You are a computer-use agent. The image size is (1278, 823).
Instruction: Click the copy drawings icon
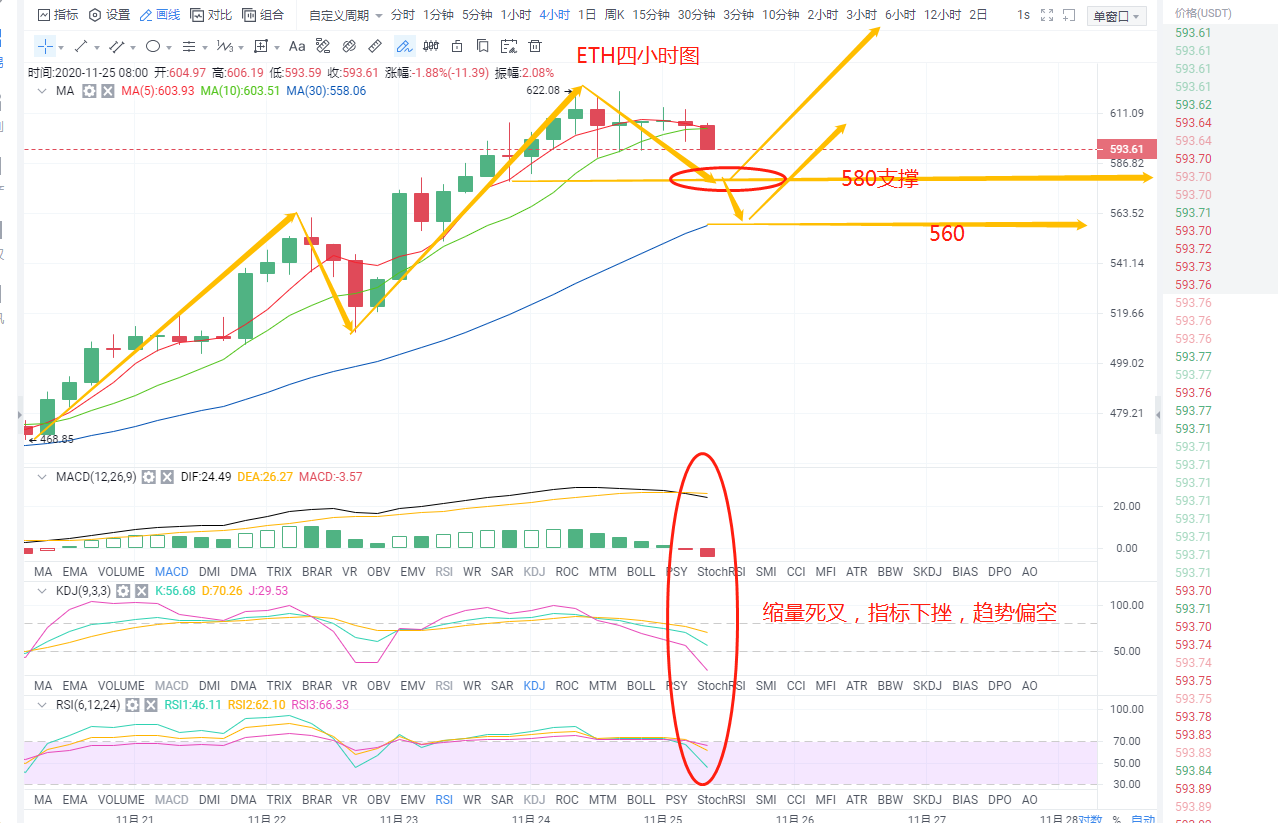click(x=483, y=46)
